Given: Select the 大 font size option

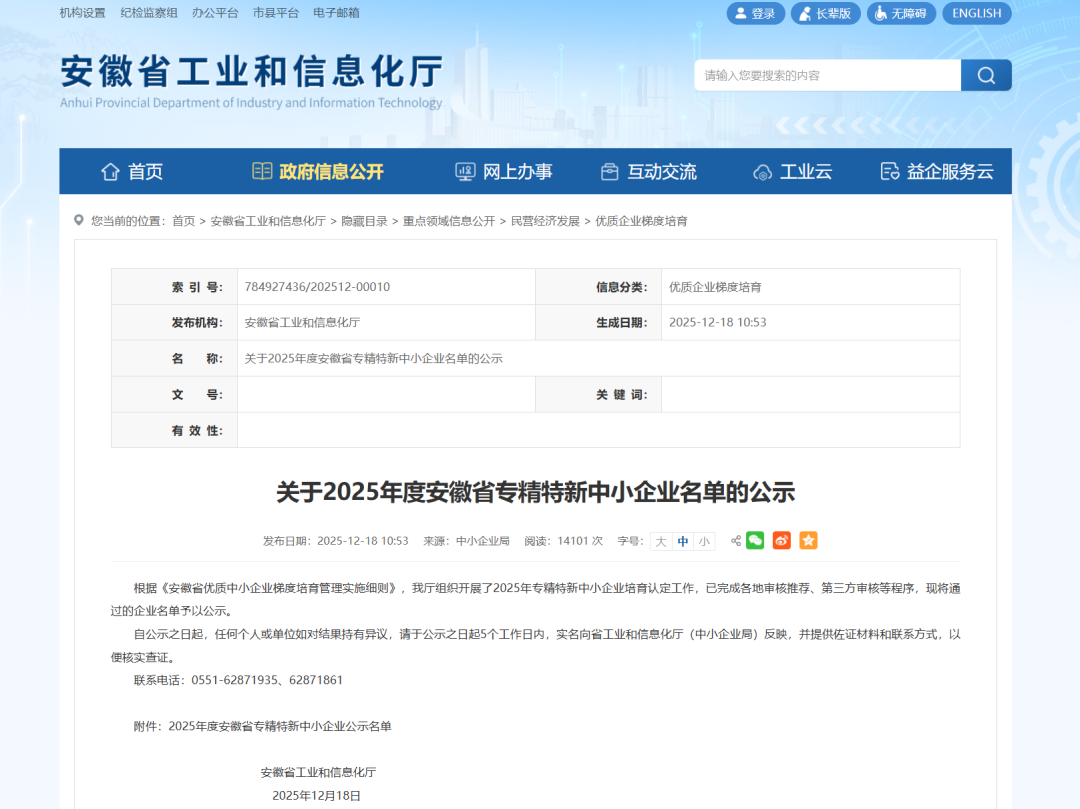Looking at the screenshot, I should click(x=662, y=540).
